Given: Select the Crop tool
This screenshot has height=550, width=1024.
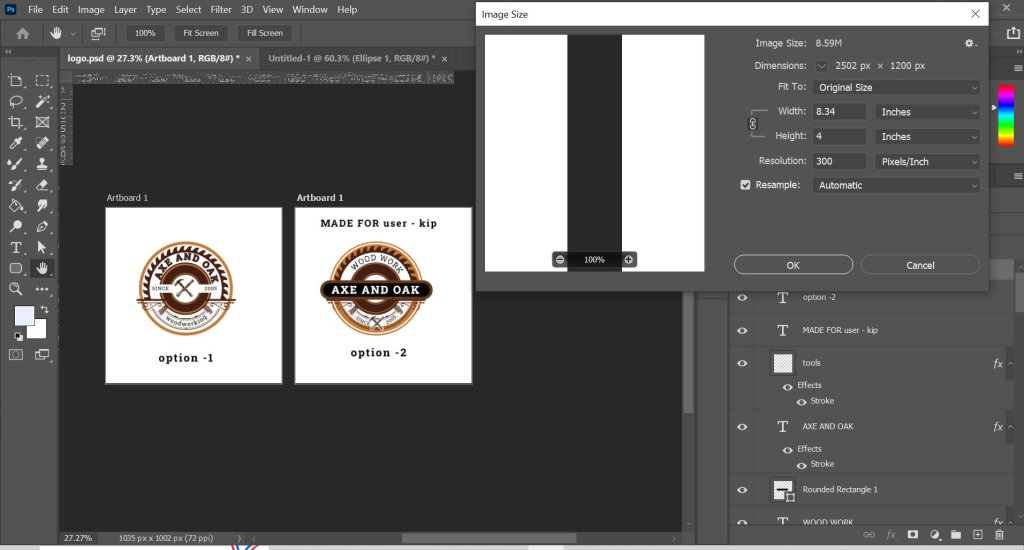Looking at the screenshot, I should (x=16, y=122).
